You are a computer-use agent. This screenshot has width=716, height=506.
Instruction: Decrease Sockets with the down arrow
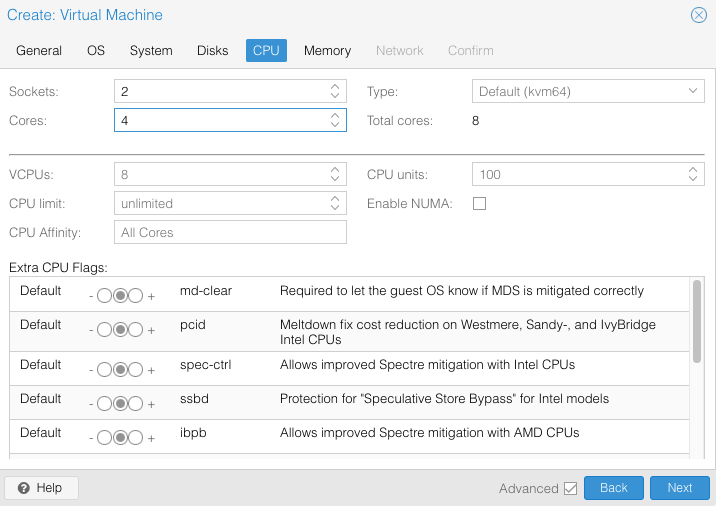pos(335,96)
